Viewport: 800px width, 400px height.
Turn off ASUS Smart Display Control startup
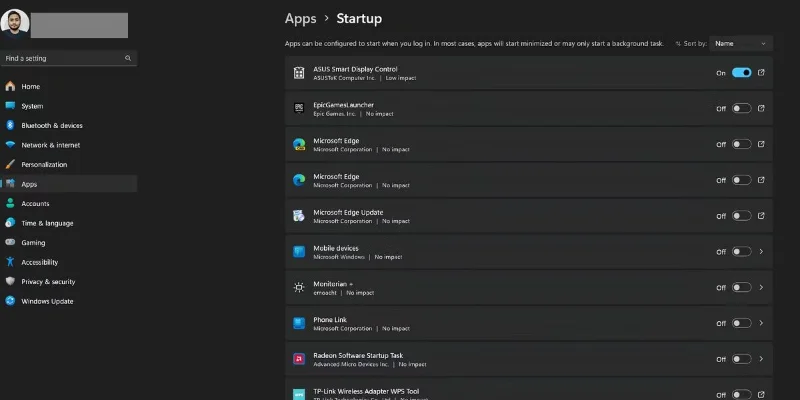(x=741, y=73)
